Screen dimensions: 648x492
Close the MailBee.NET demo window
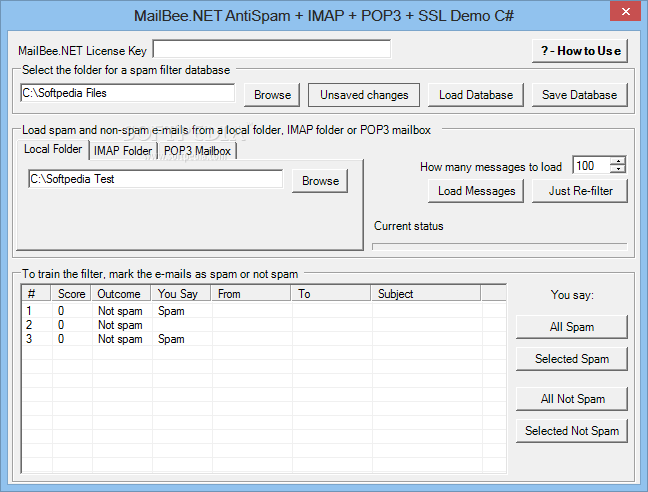point(626,11)
